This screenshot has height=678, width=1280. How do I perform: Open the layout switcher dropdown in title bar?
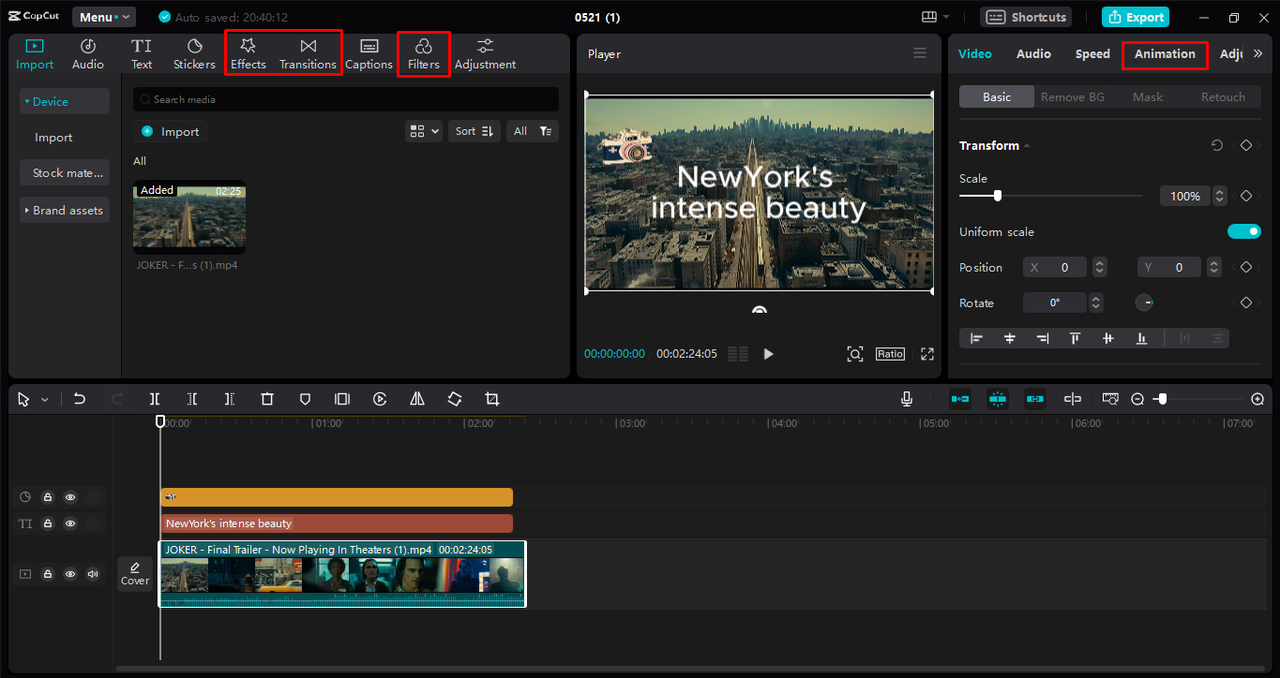tap(935, 17)
